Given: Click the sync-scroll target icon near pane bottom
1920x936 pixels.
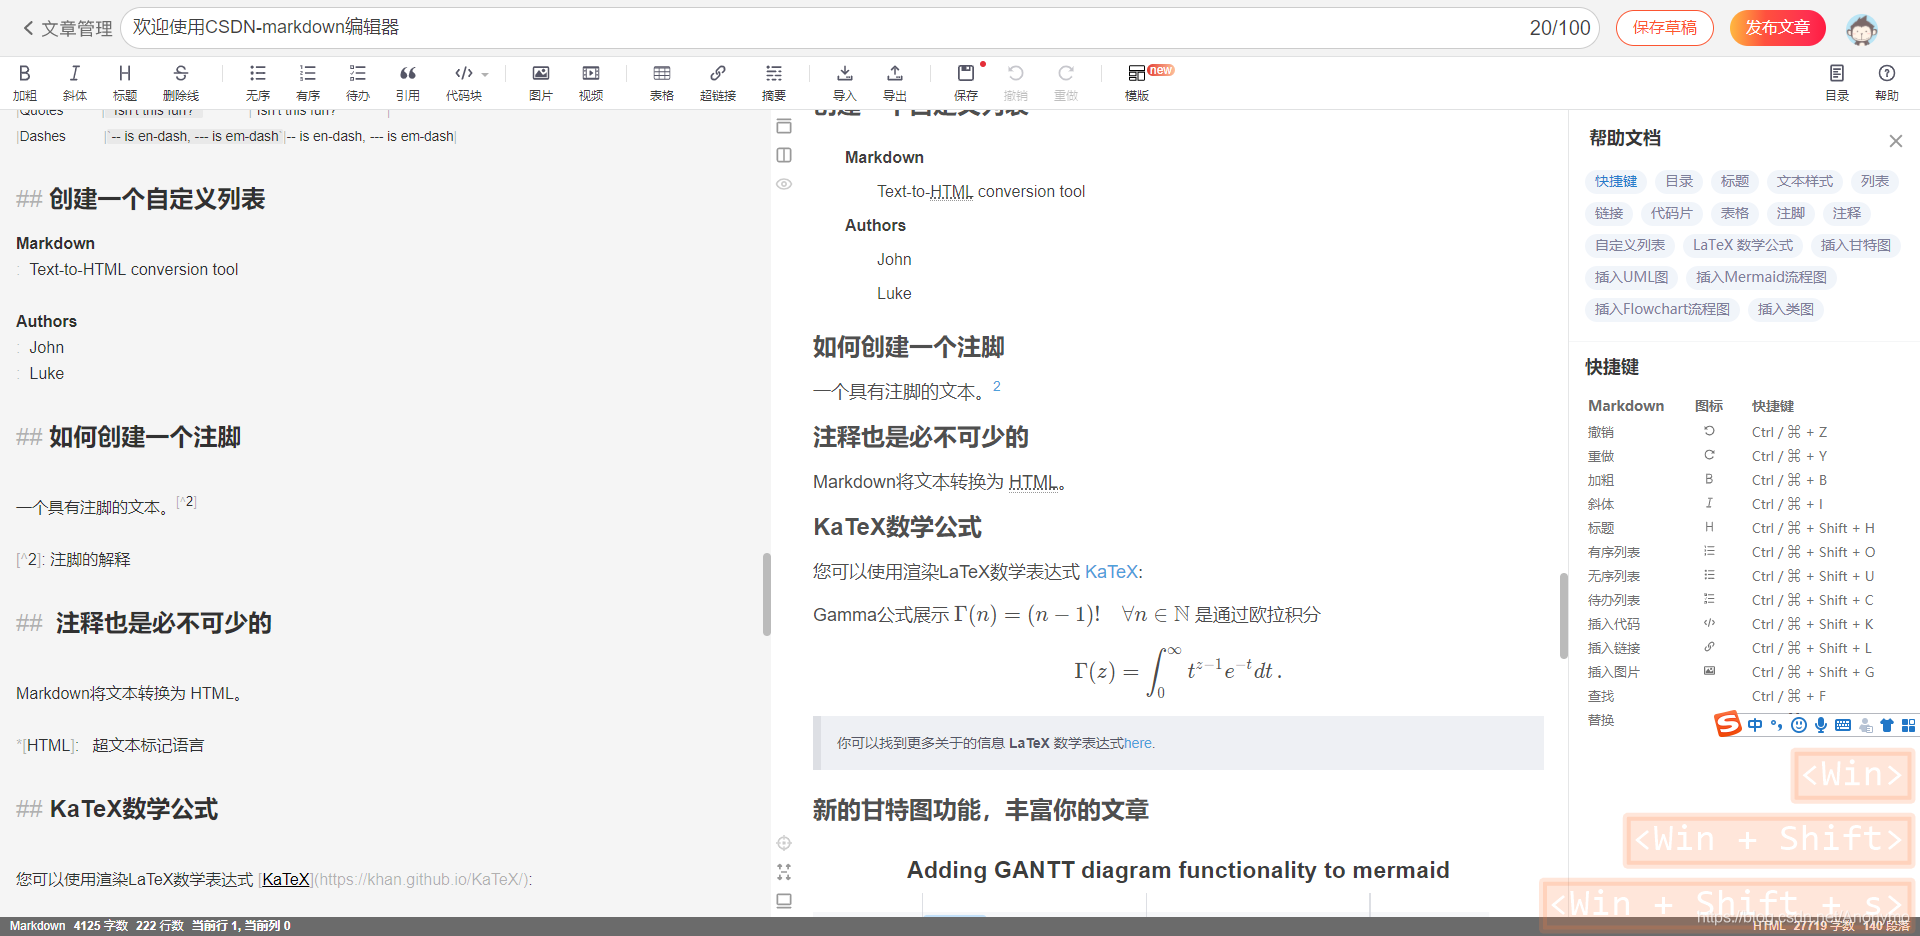Looking at the screenshot, I should [x=784, y=843].
